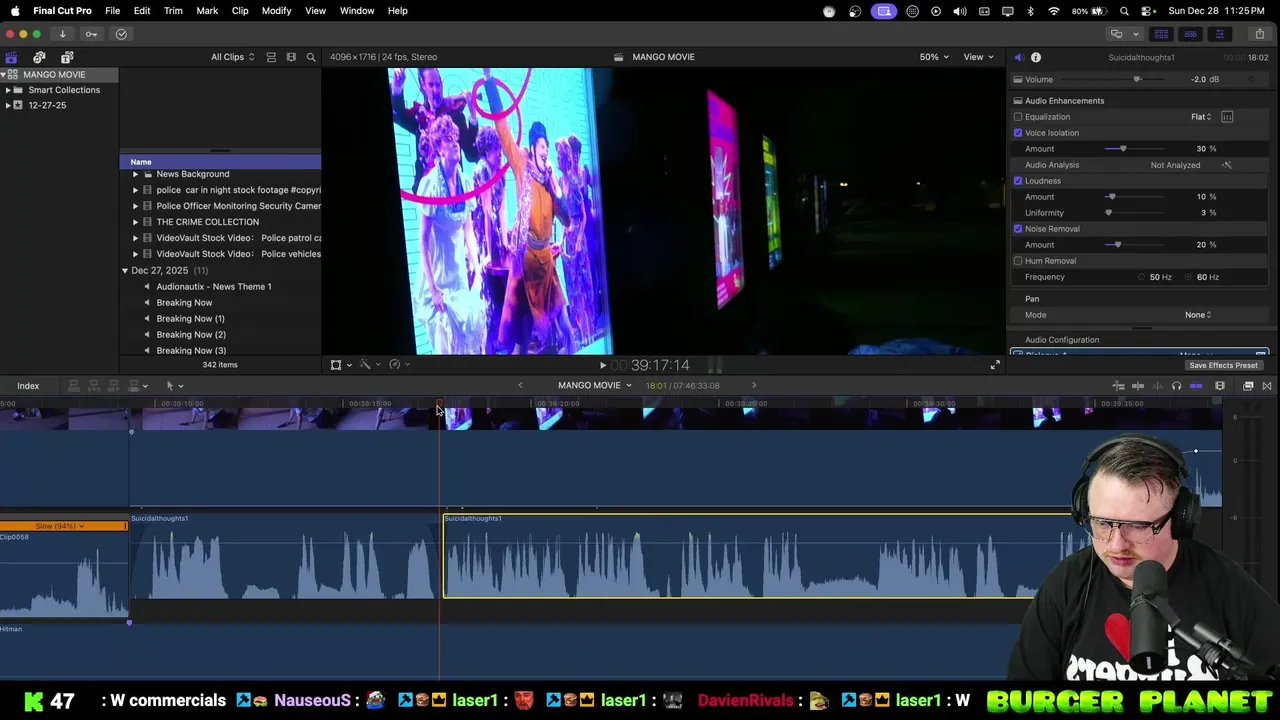Toggle the Inspector panel layout button
1280x720 pixels.
coord(1219,34)
